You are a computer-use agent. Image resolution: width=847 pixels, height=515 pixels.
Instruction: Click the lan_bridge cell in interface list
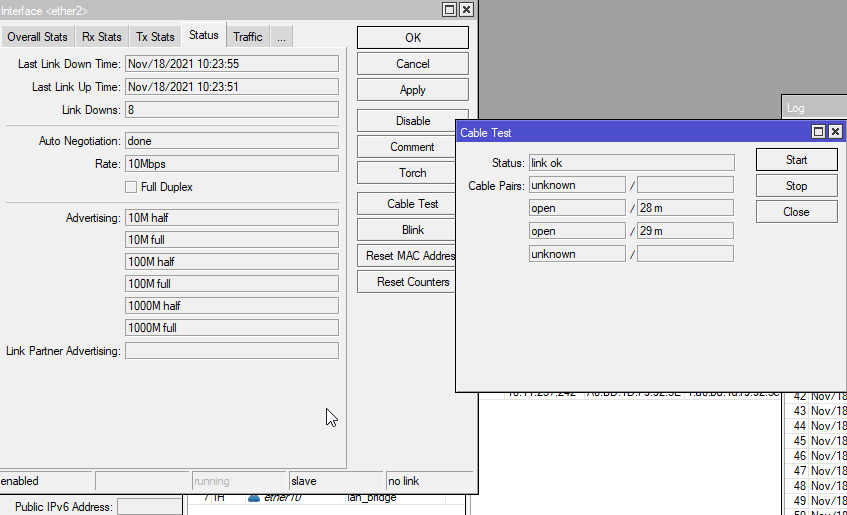click(x=394, y=498)
